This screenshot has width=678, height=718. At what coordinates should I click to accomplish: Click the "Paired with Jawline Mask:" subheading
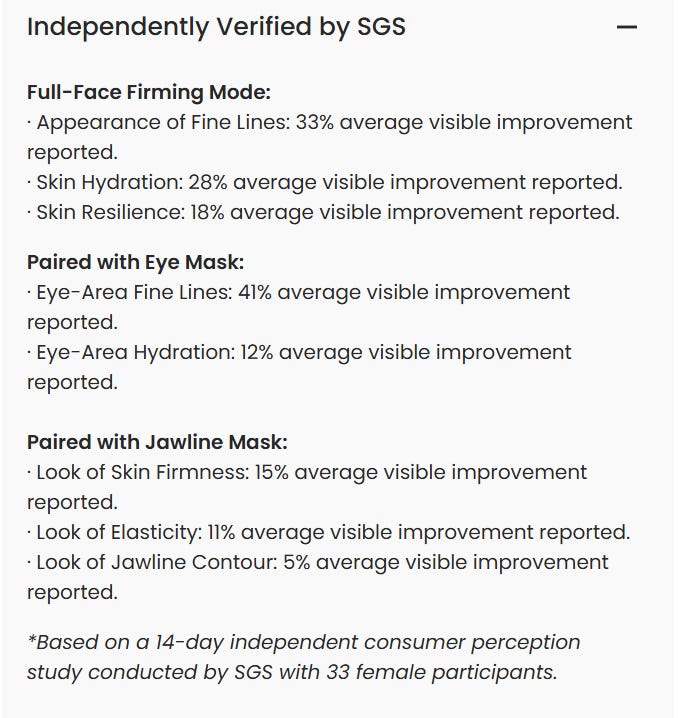[157, 442]
